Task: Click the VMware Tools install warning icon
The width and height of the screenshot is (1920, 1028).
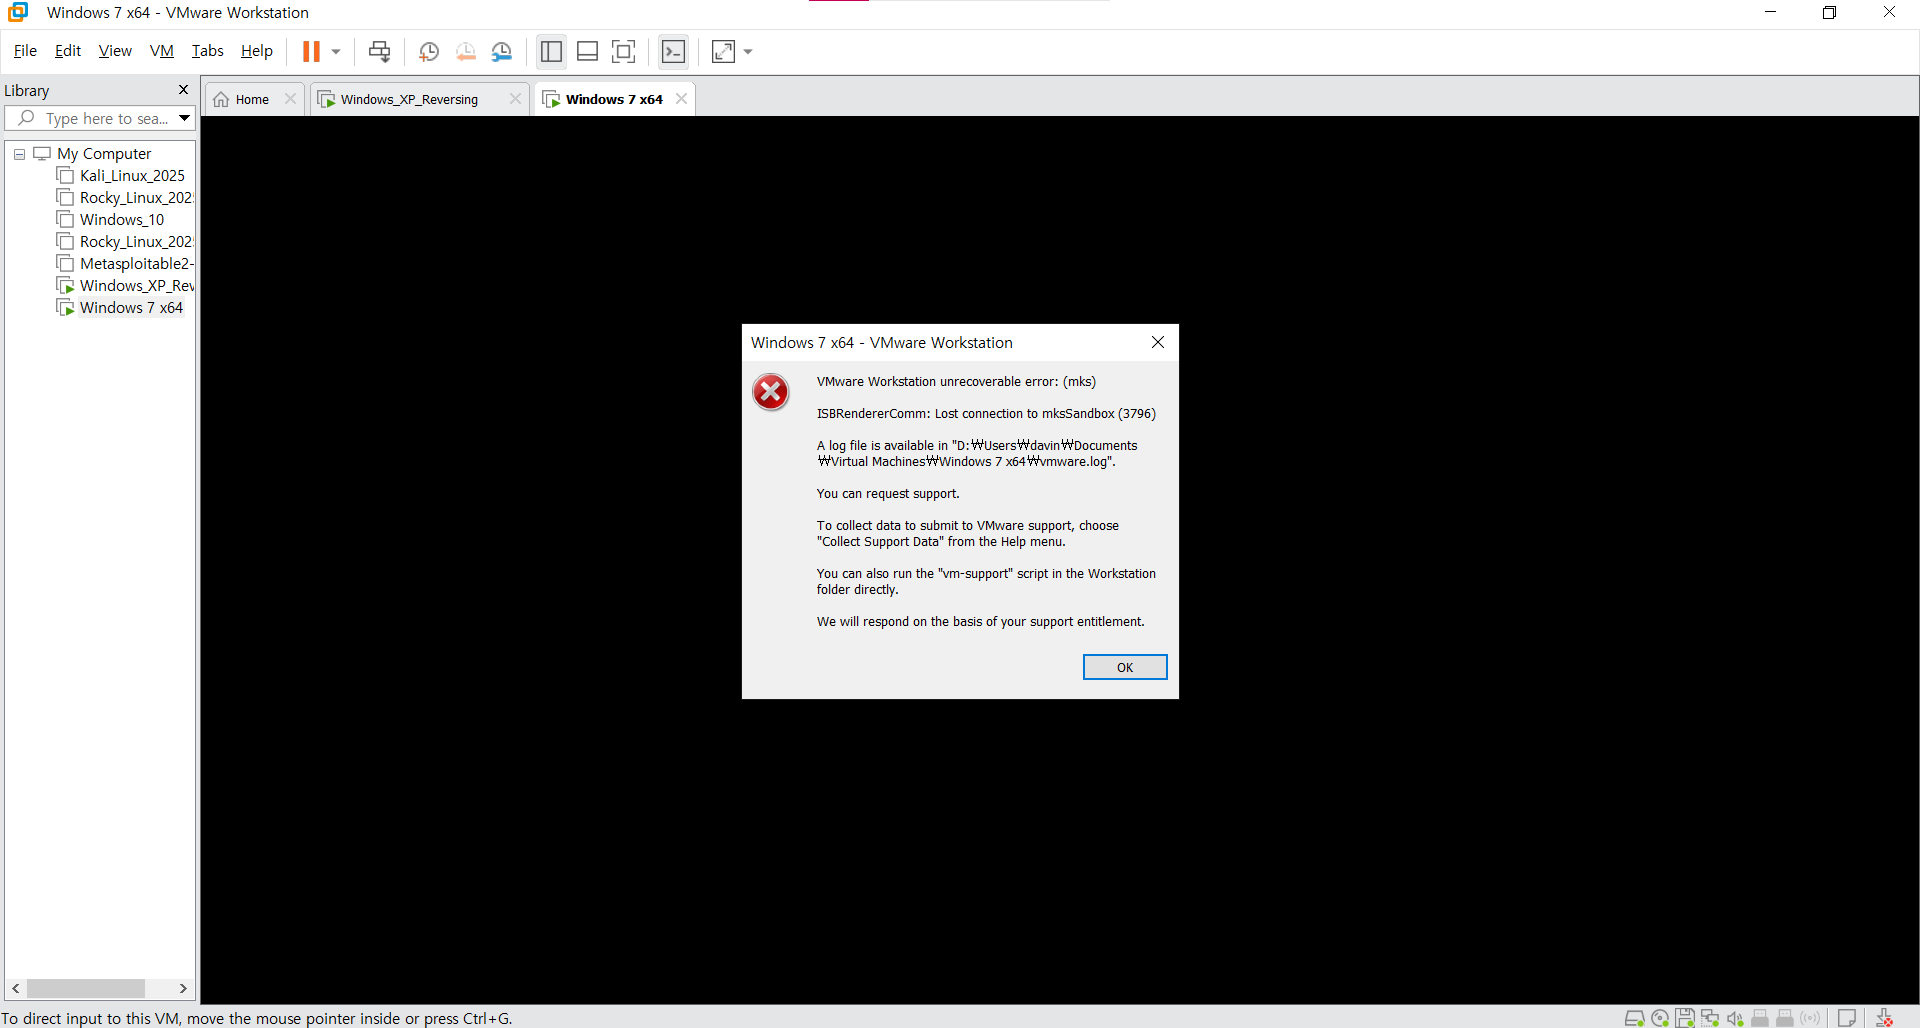Action: coord(1885,1018)
